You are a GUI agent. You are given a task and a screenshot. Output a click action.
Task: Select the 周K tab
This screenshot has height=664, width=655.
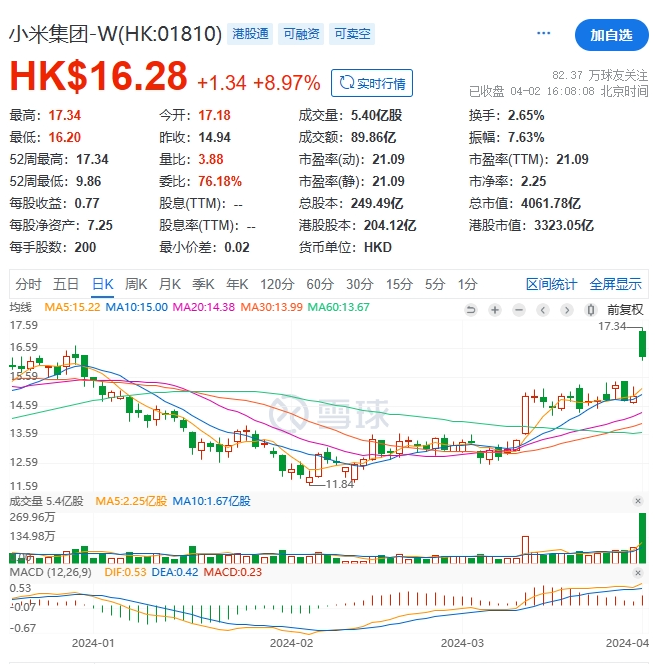(x=136, y=284)
